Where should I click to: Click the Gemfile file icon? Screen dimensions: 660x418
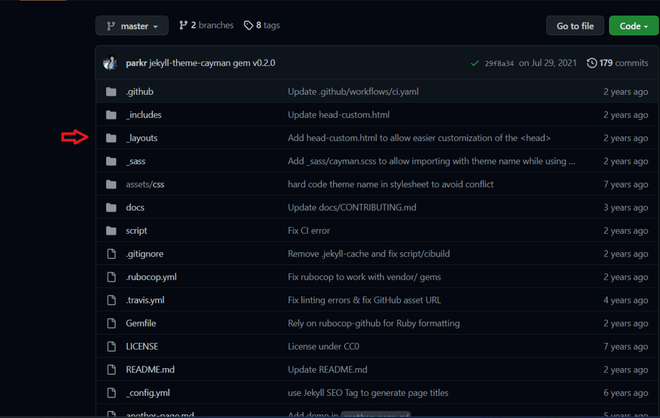point(111,323)
